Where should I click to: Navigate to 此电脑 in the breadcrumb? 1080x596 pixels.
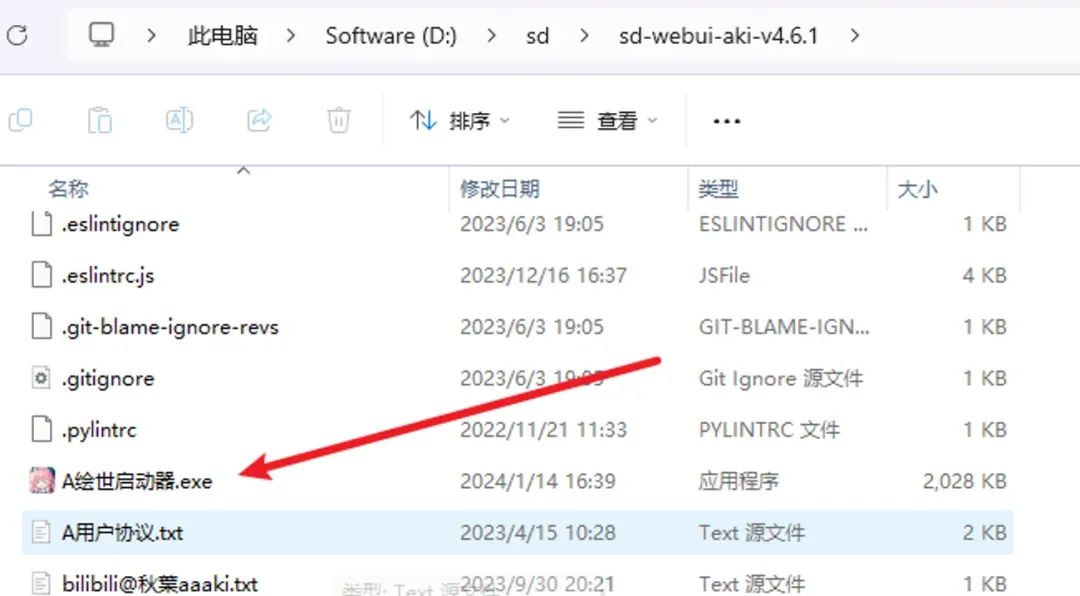tap(222, 36)
